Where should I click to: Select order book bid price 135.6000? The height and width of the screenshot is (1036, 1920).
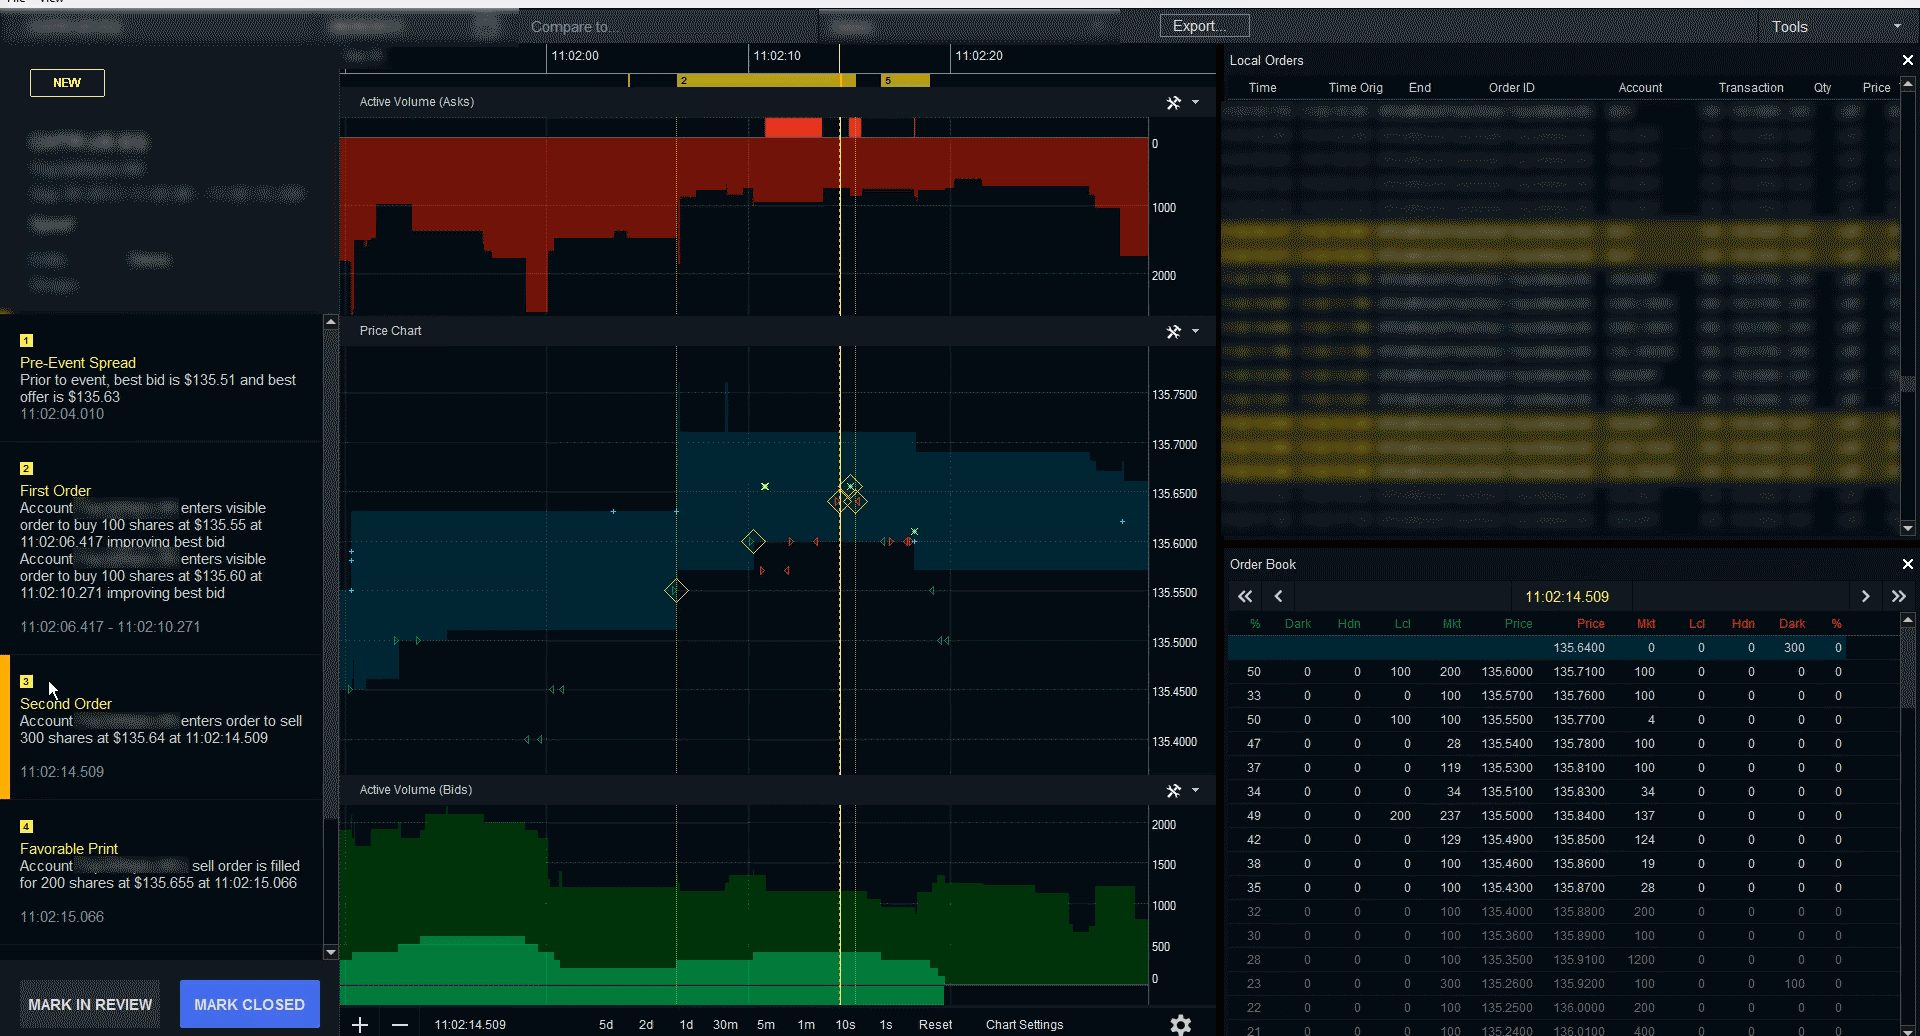pyautogui.click(x=1507, y=672)
